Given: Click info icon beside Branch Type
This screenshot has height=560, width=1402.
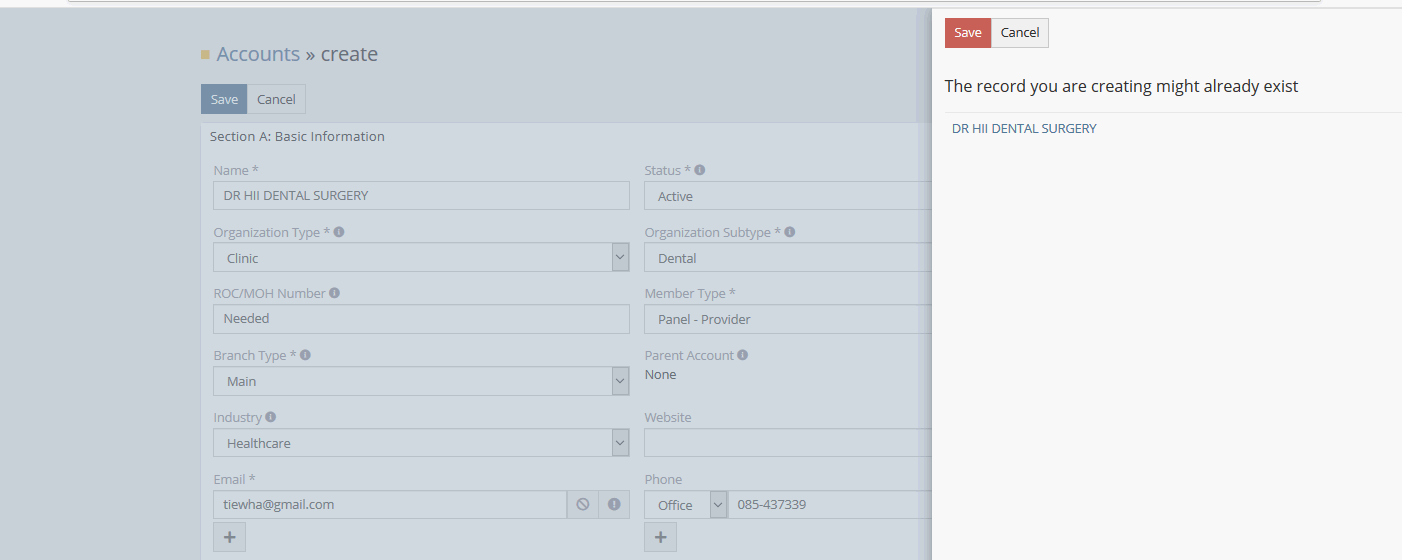Looking at the screenshot, I should pyautogui.click(x=305, y=355).
